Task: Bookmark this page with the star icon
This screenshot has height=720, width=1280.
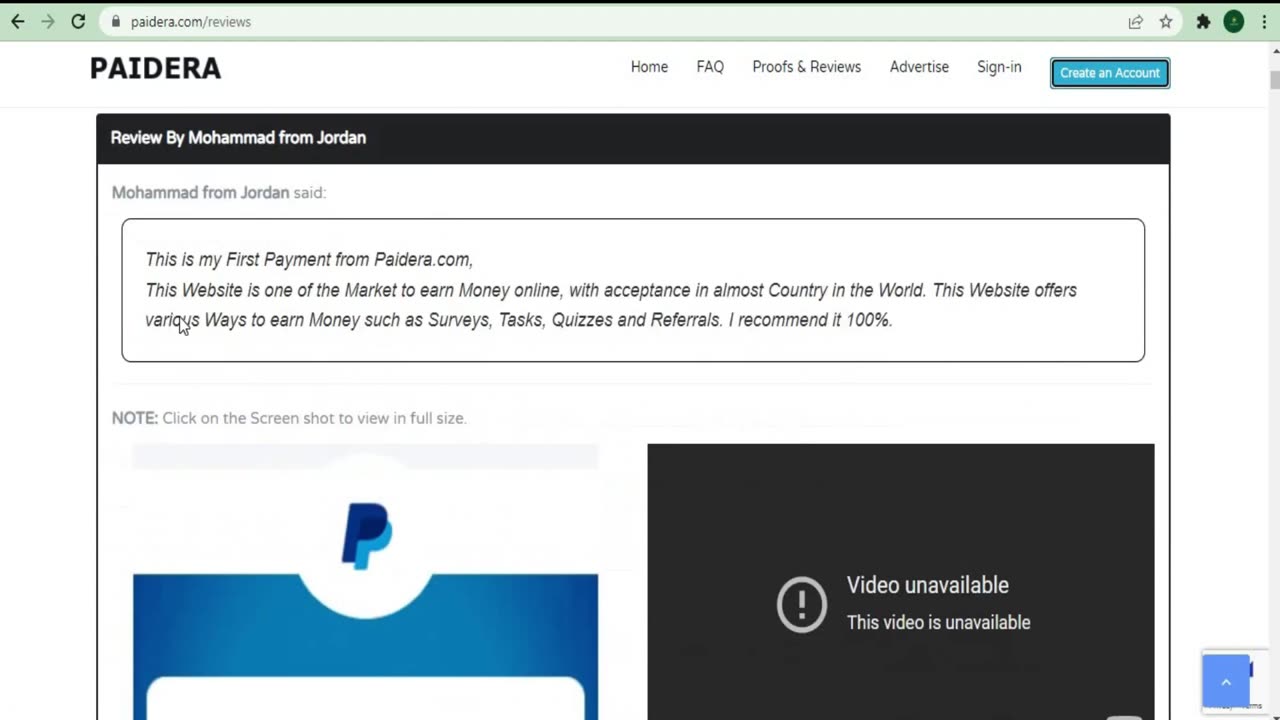Action: (x=1166, y=21)
